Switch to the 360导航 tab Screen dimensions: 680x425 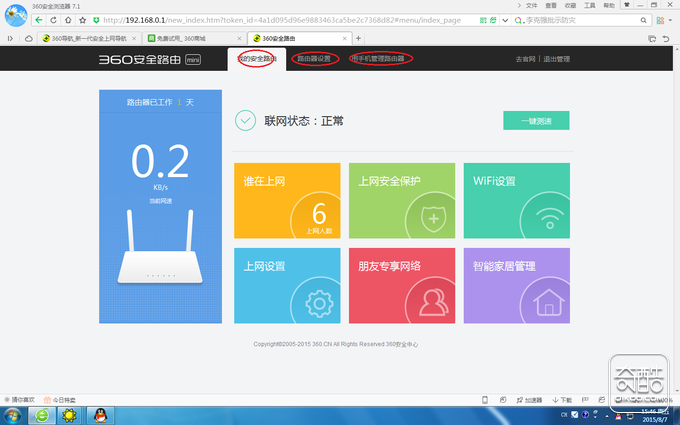[x=89, y=39]
